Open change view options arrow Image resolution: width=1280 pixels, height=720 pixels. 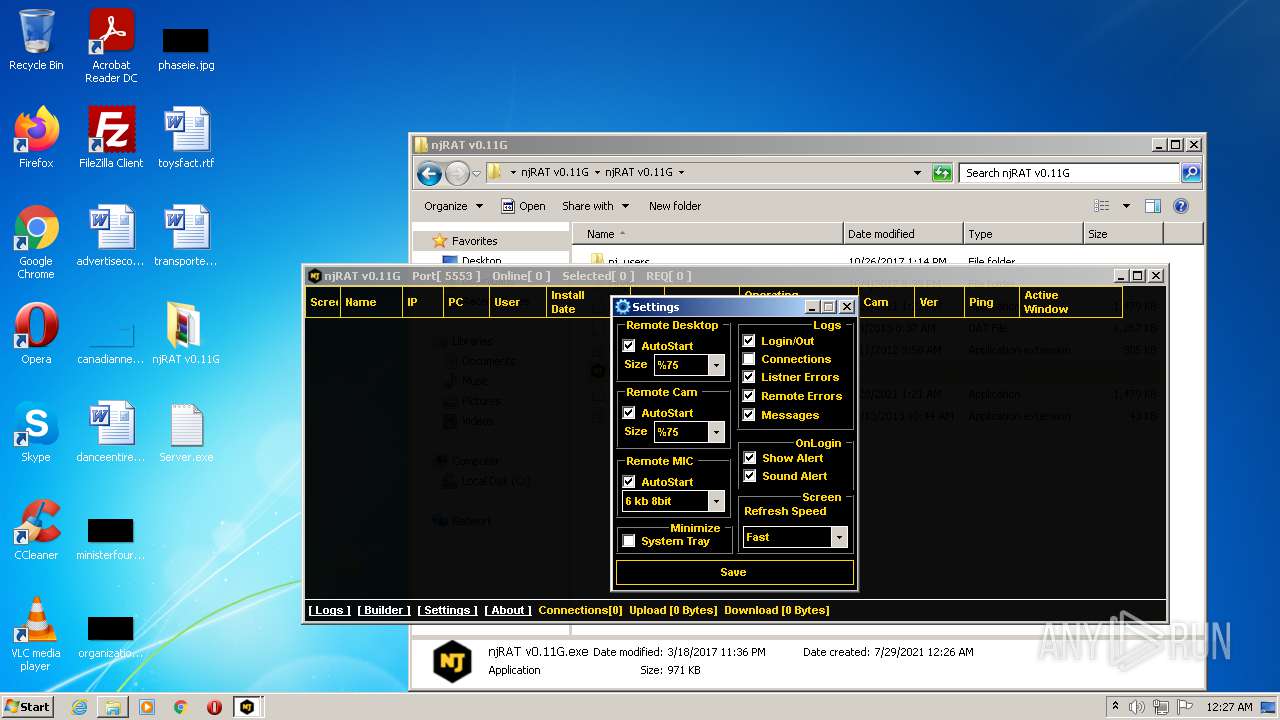click(1126, 206)
